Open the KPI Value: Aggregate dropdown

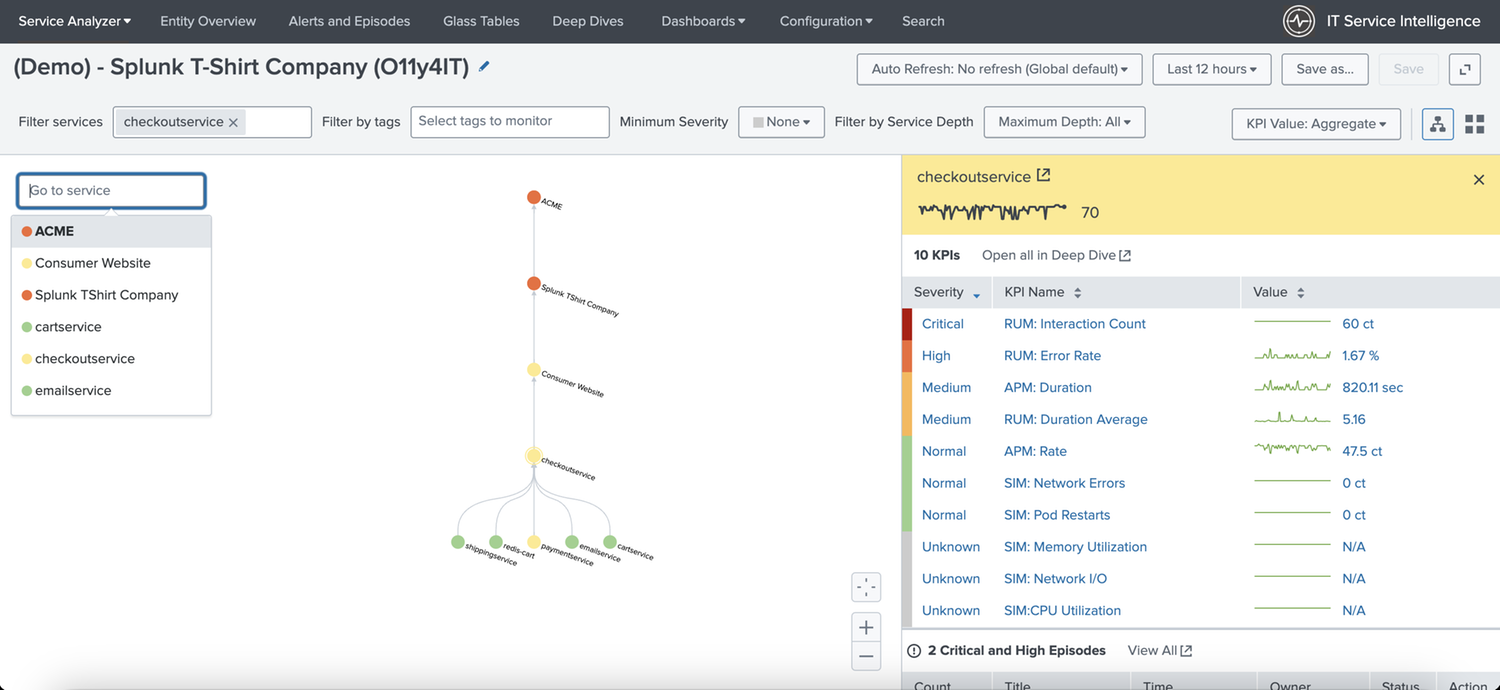coord(1316,124)
